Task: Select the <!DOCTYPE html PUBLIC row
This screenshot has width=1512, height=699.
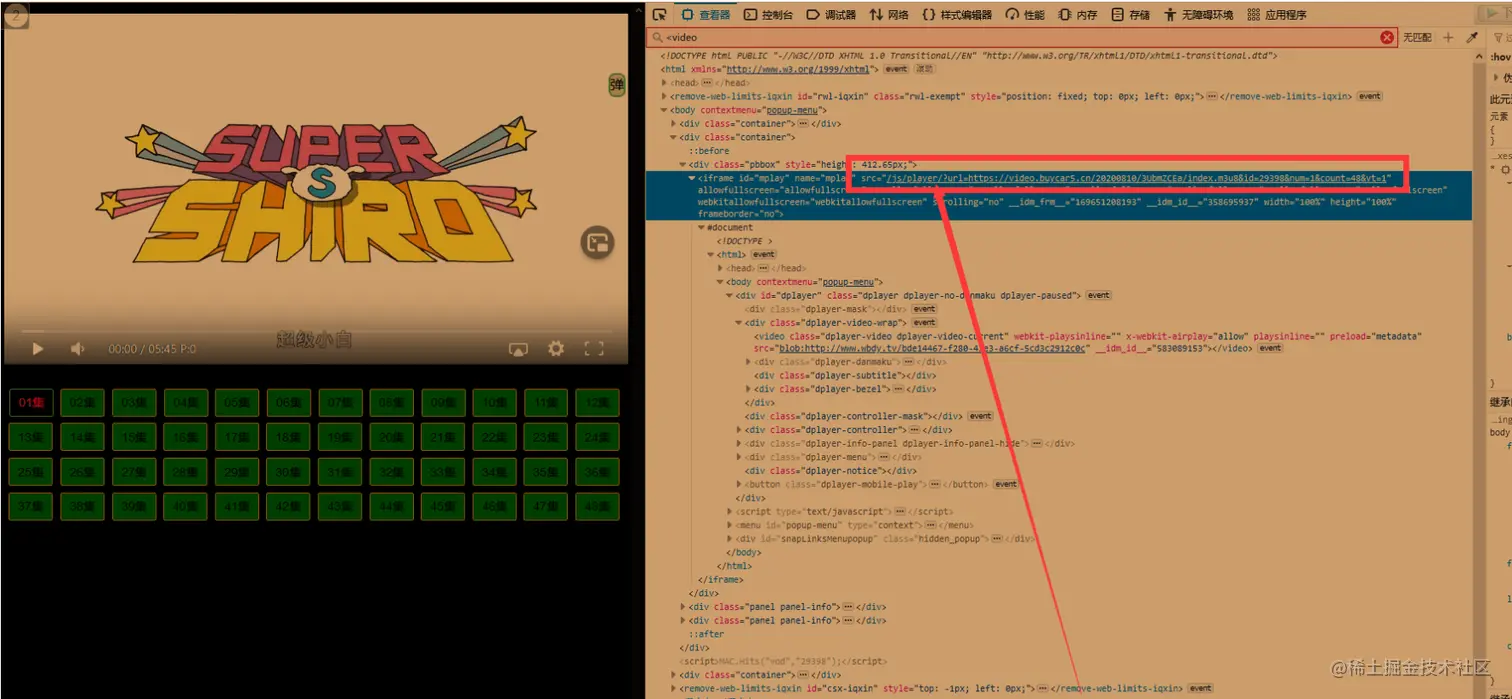Action: coord(970,56)
